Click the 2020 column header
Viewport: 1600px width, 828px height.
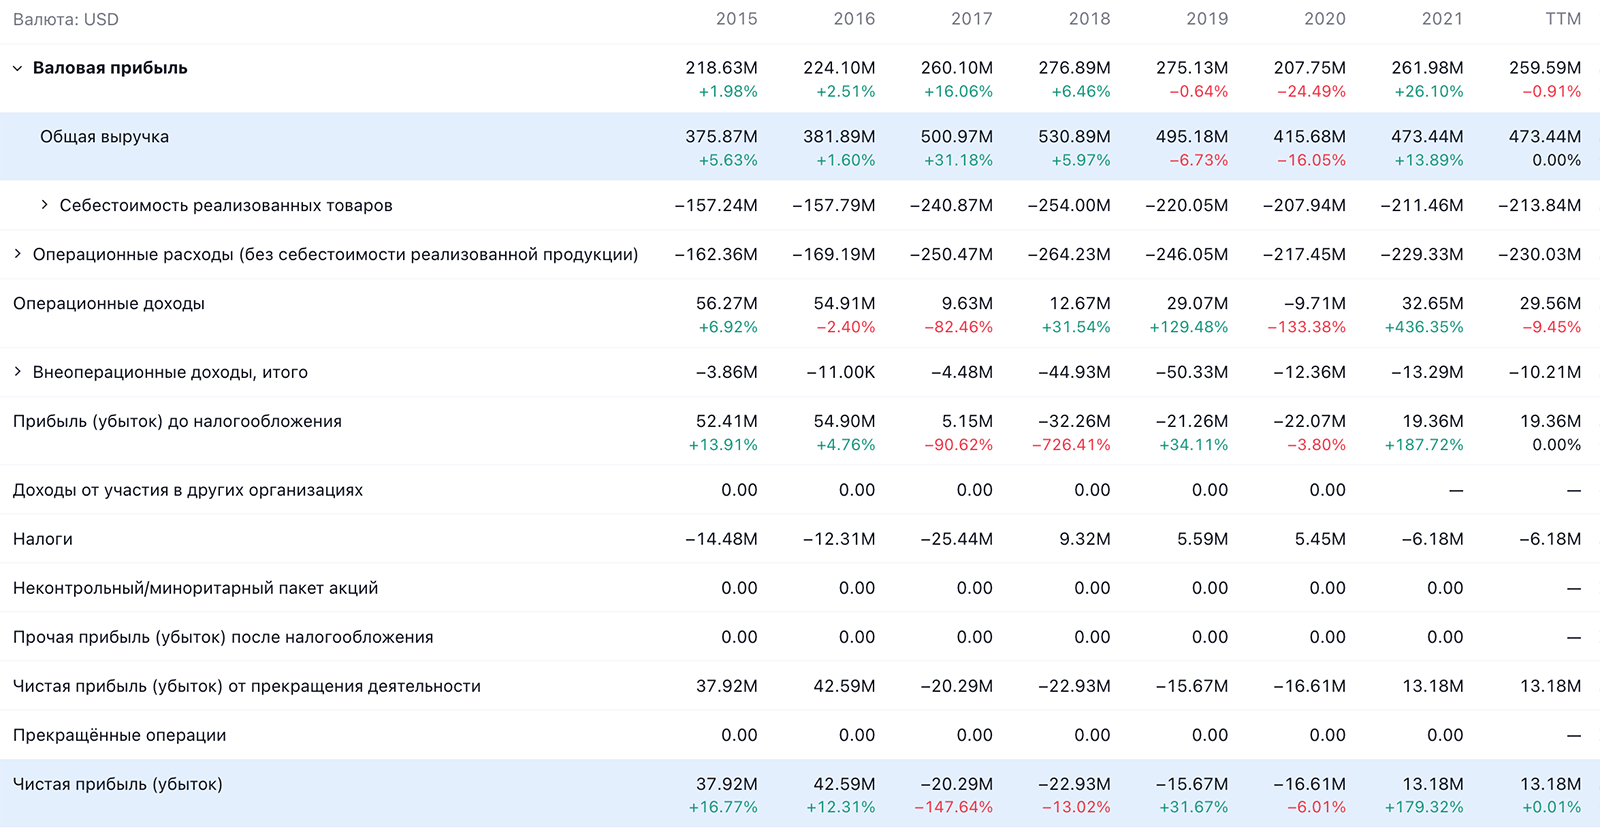click(x=1325, y=19)
